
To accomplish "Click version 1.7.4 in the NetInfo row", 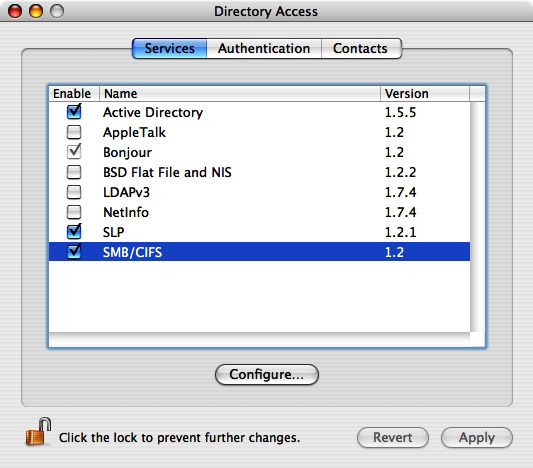I will (x=400, y=212).
